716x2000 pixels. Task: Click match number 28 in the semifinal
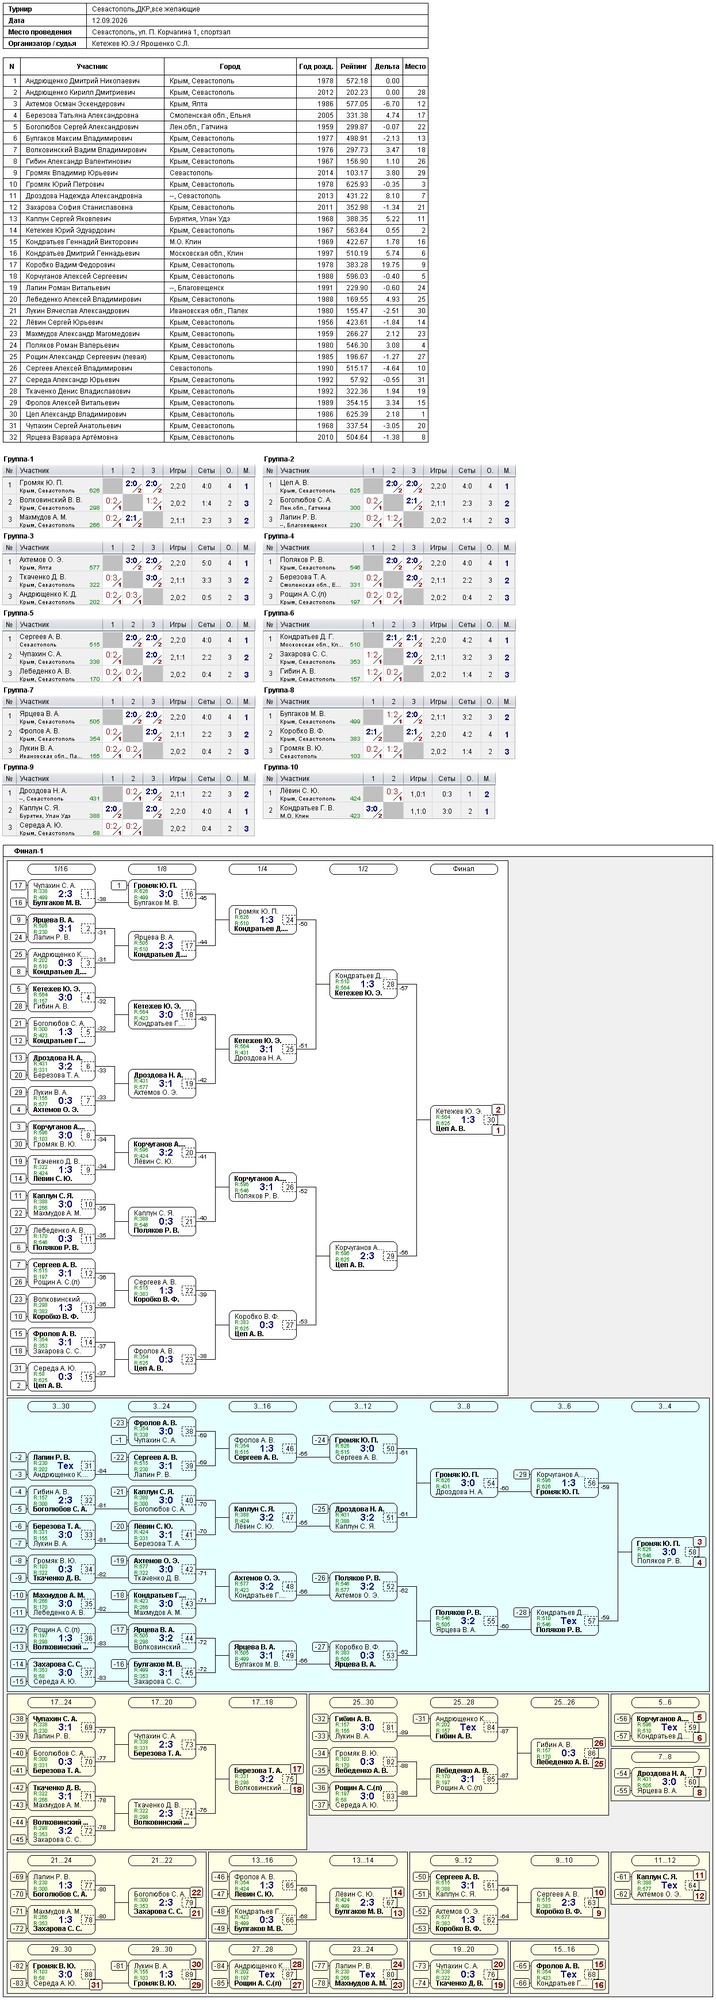point(390,985)
